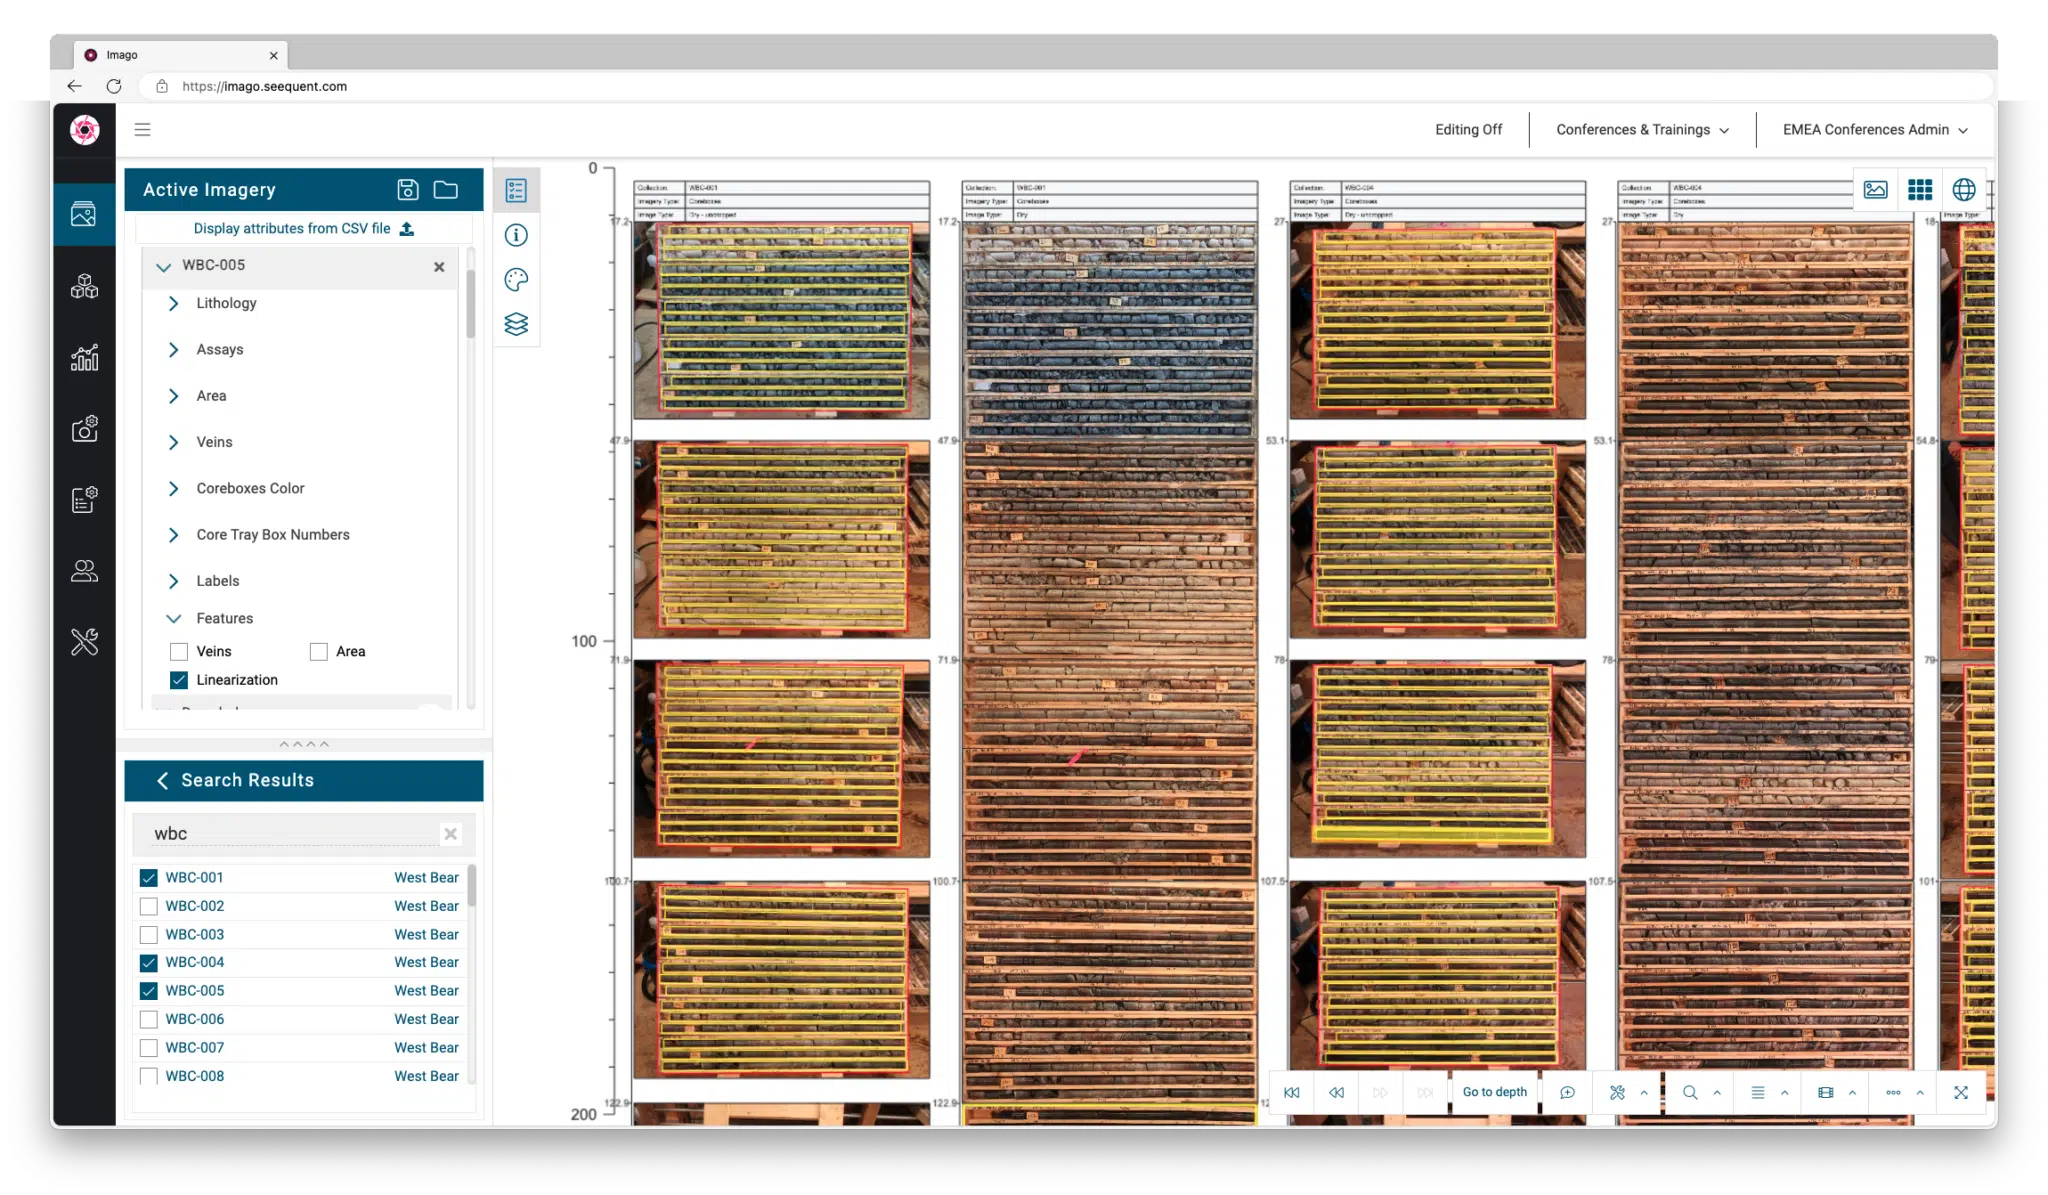The image size is (2048, 1195).
Task: Click the globe/map view icon
Action: pyautogui.click(x=1964, y=189)
